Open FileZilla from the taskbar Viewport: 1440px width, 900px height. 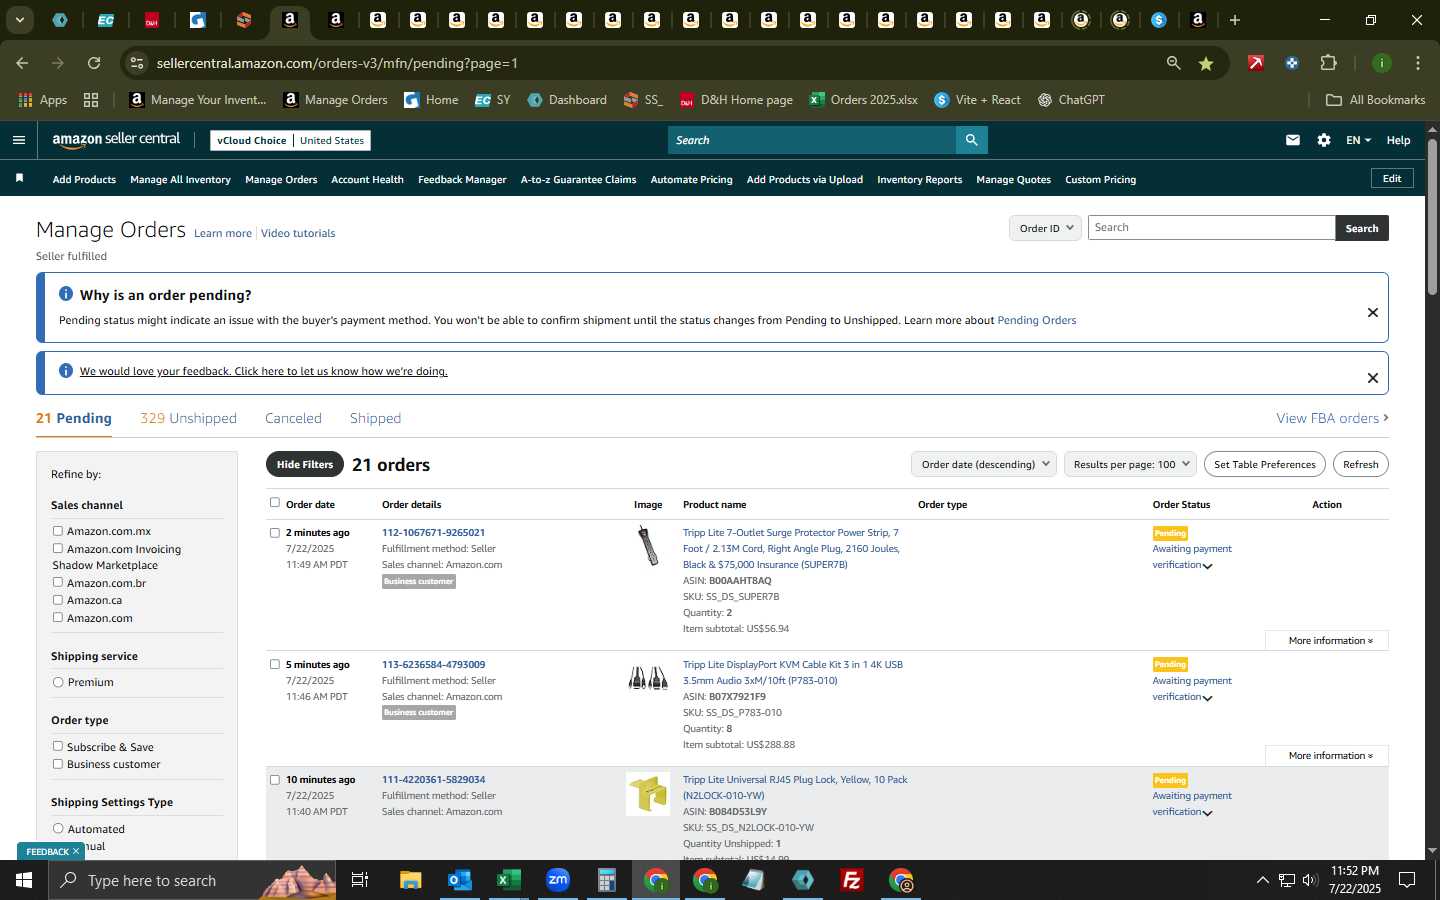(852, 880)
